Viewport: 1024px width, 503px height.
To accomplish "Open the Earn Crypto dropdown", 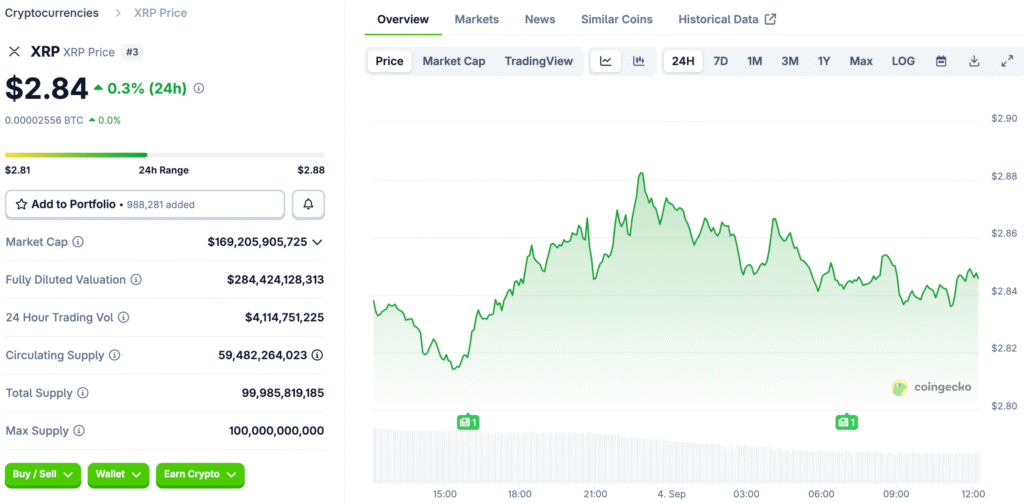I will (x=200, y=475).
